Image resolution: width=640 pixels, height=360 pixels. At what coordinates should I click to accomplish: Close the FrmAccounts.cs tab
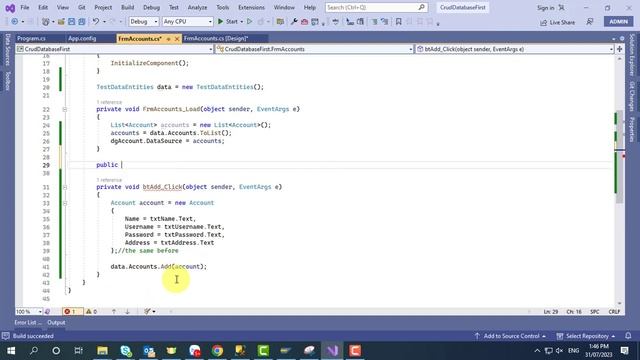click(x=177, y=39)
